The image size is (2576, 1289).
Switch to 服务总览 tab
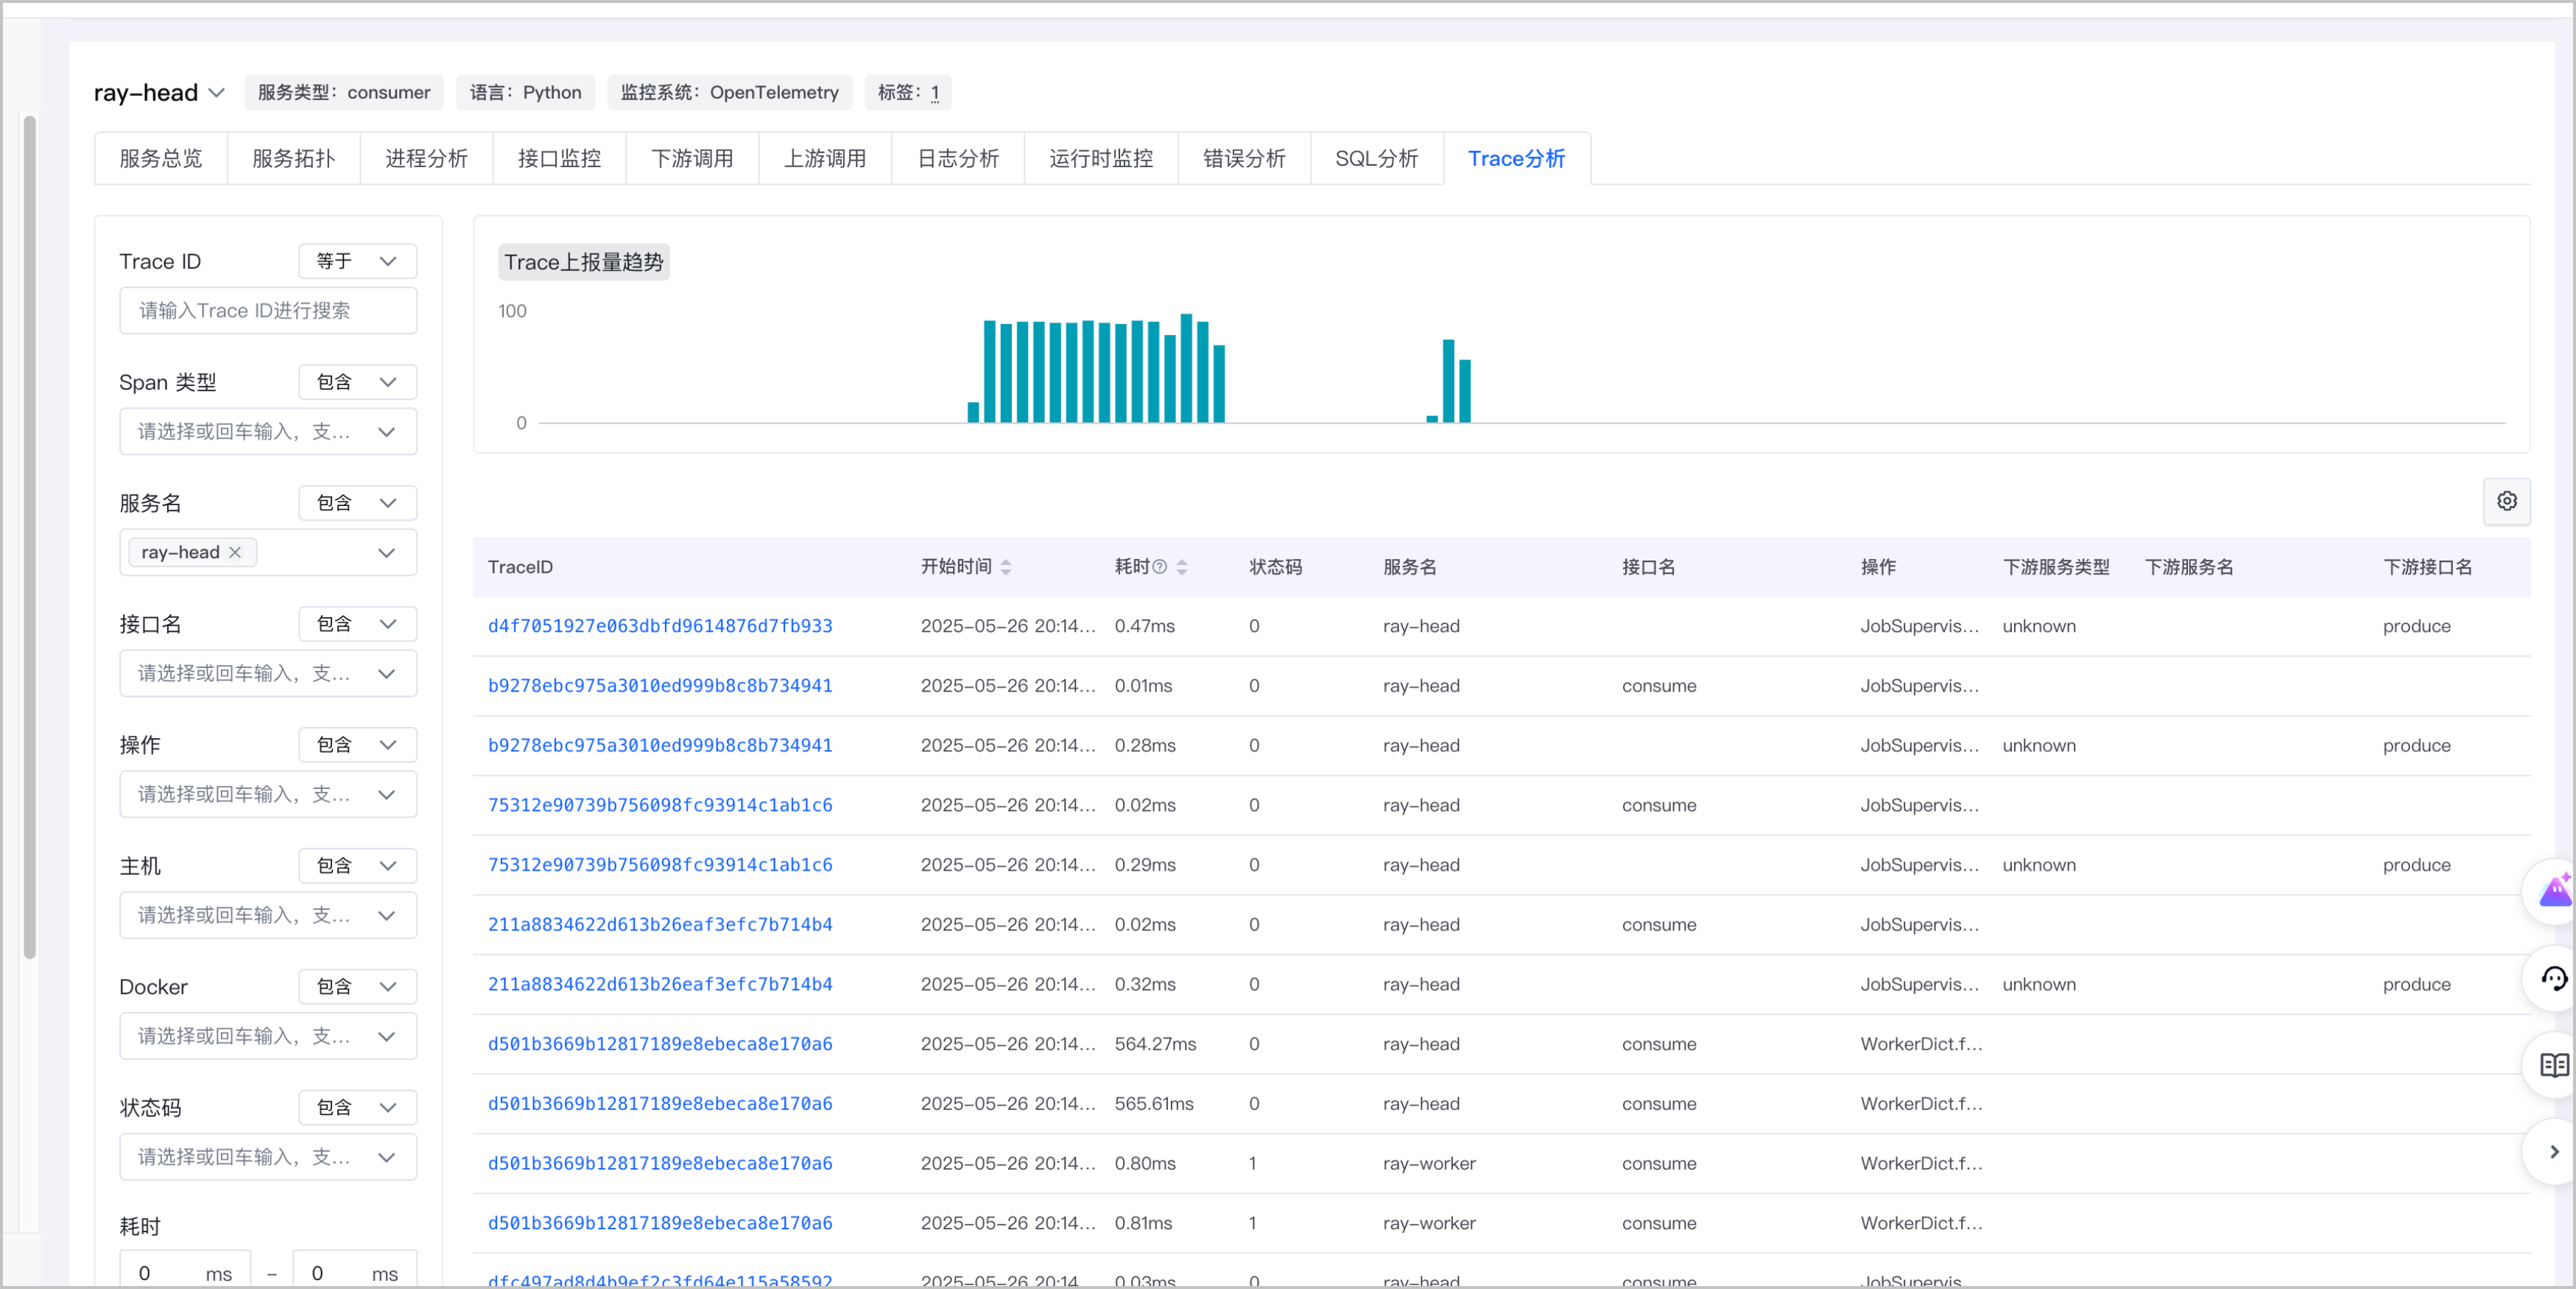(161, 159)
